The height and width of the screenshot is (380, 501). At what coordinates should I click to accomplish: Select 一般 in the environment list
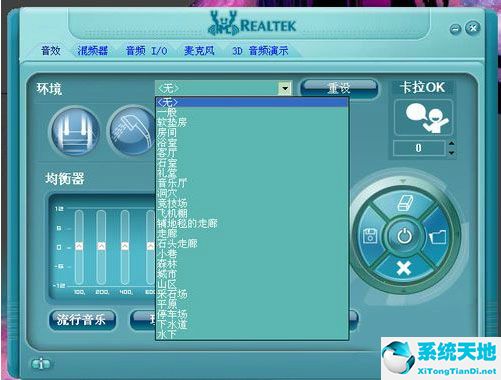coord(252,112)
